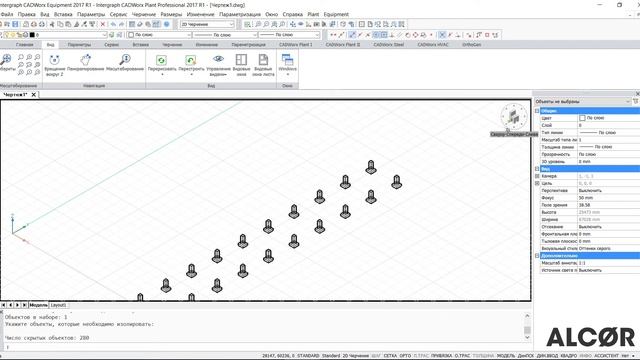
Task: Click the command line input field
Action: (x=265, y=347)
